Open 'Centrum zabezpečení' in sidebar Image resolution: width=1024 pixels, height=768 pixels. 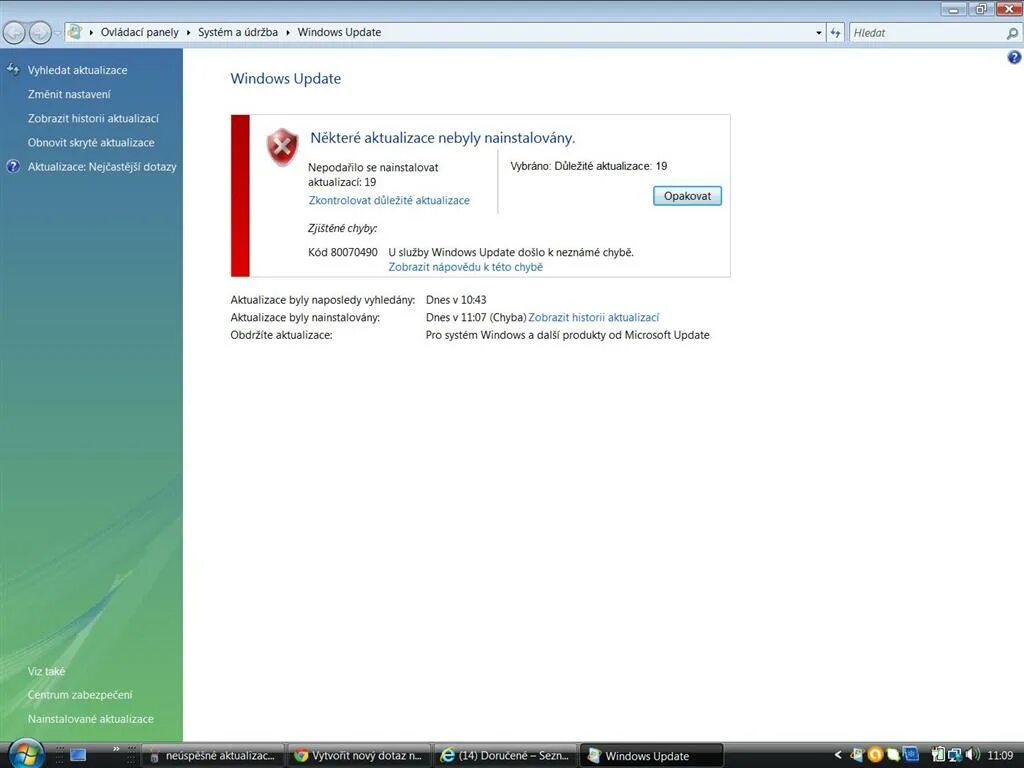coord(80,695)
